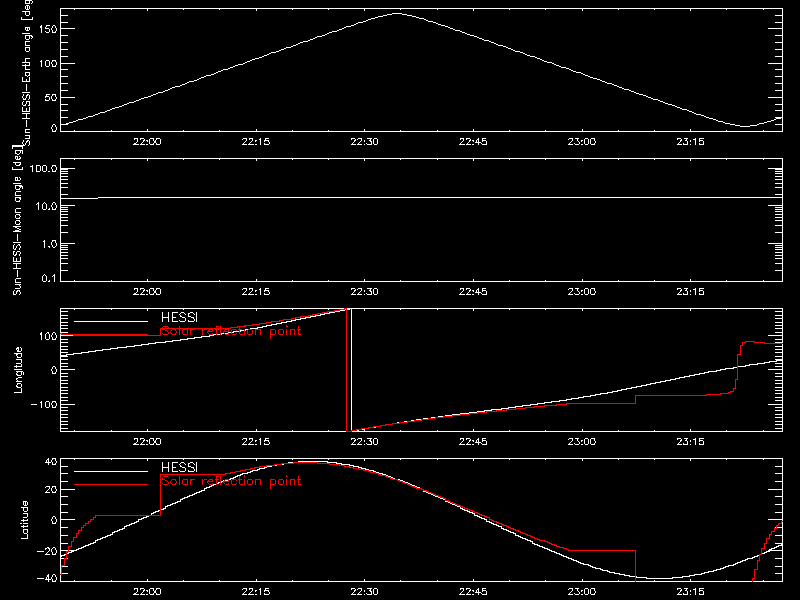Viewport: 800px width, 600px height.
Task: Click the -20 tick on Latitude axis
Action: coord(47,551)
